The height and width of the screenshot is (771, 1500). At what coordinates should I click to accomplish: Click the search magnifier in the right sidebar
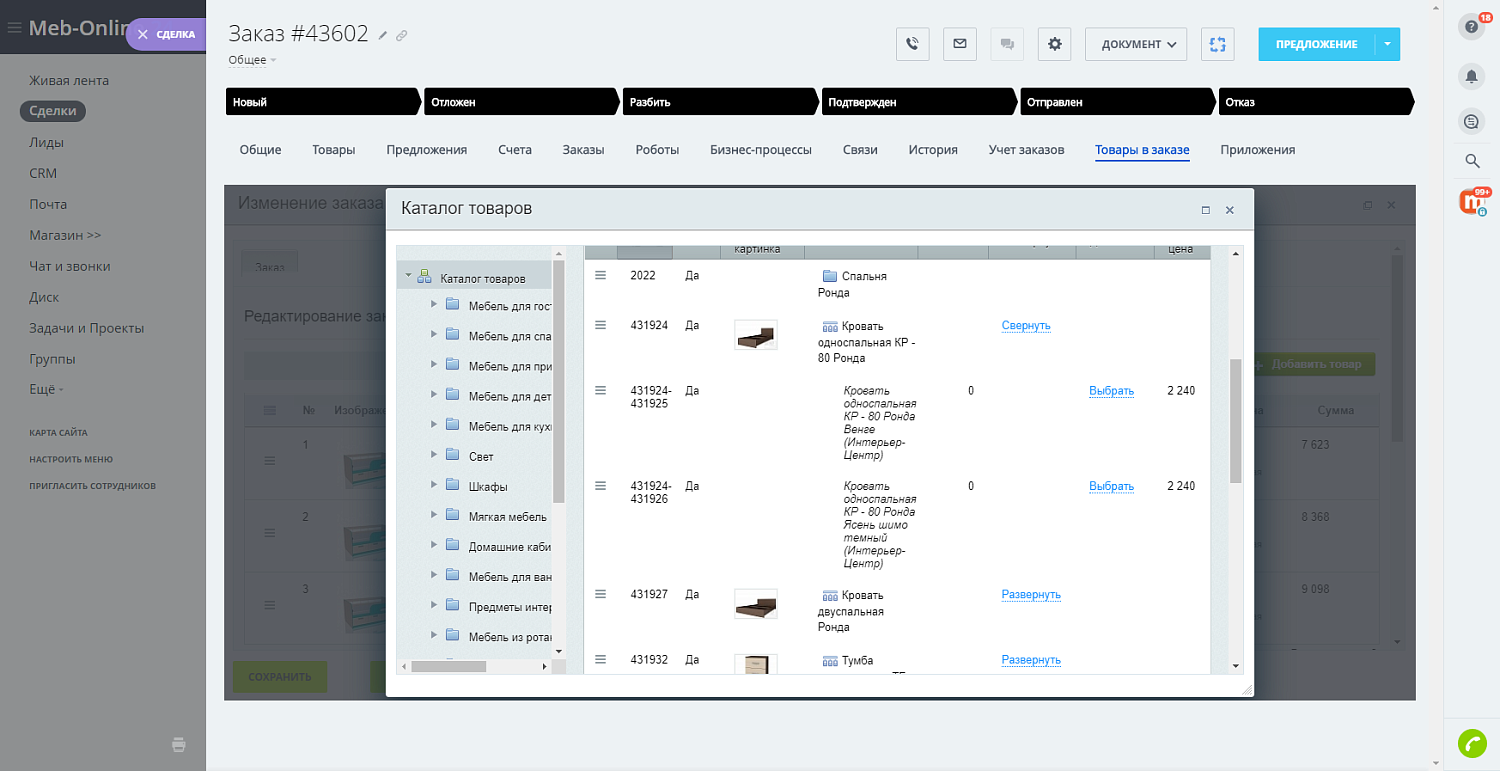pos(1471,160)
